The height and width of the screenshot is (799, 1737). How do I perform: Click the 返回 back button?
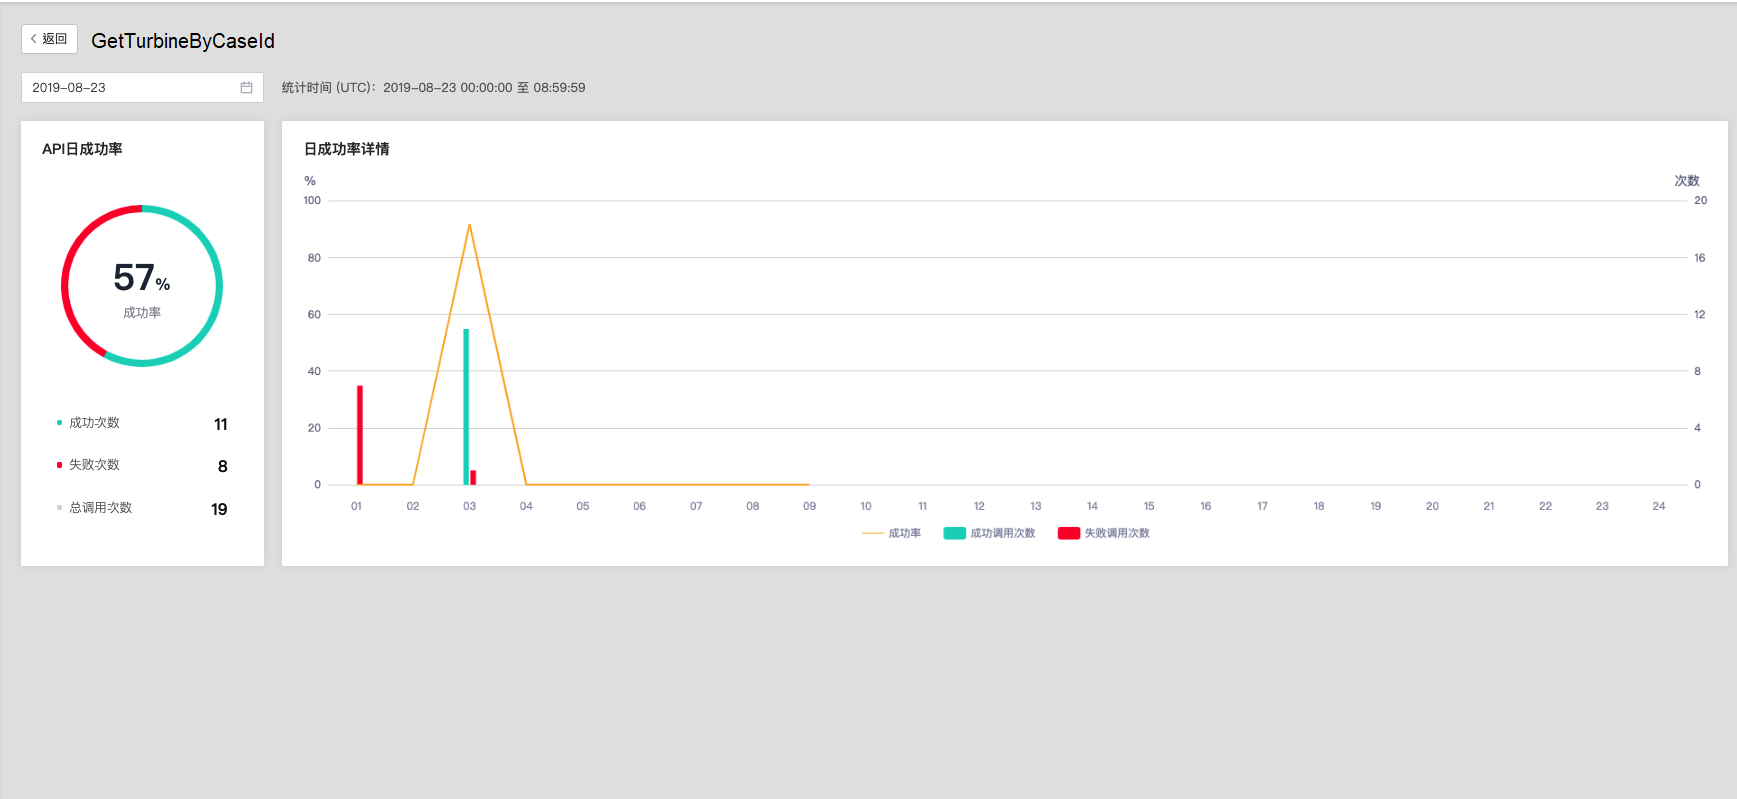49,39
